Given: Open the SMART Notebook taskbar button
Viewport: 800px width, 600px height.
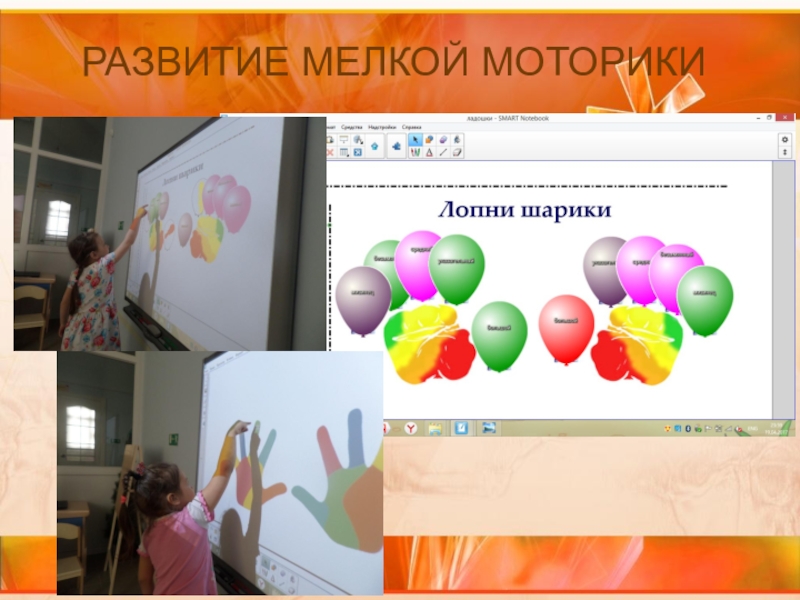Looking at the screenshot, I should pos(461,428).
